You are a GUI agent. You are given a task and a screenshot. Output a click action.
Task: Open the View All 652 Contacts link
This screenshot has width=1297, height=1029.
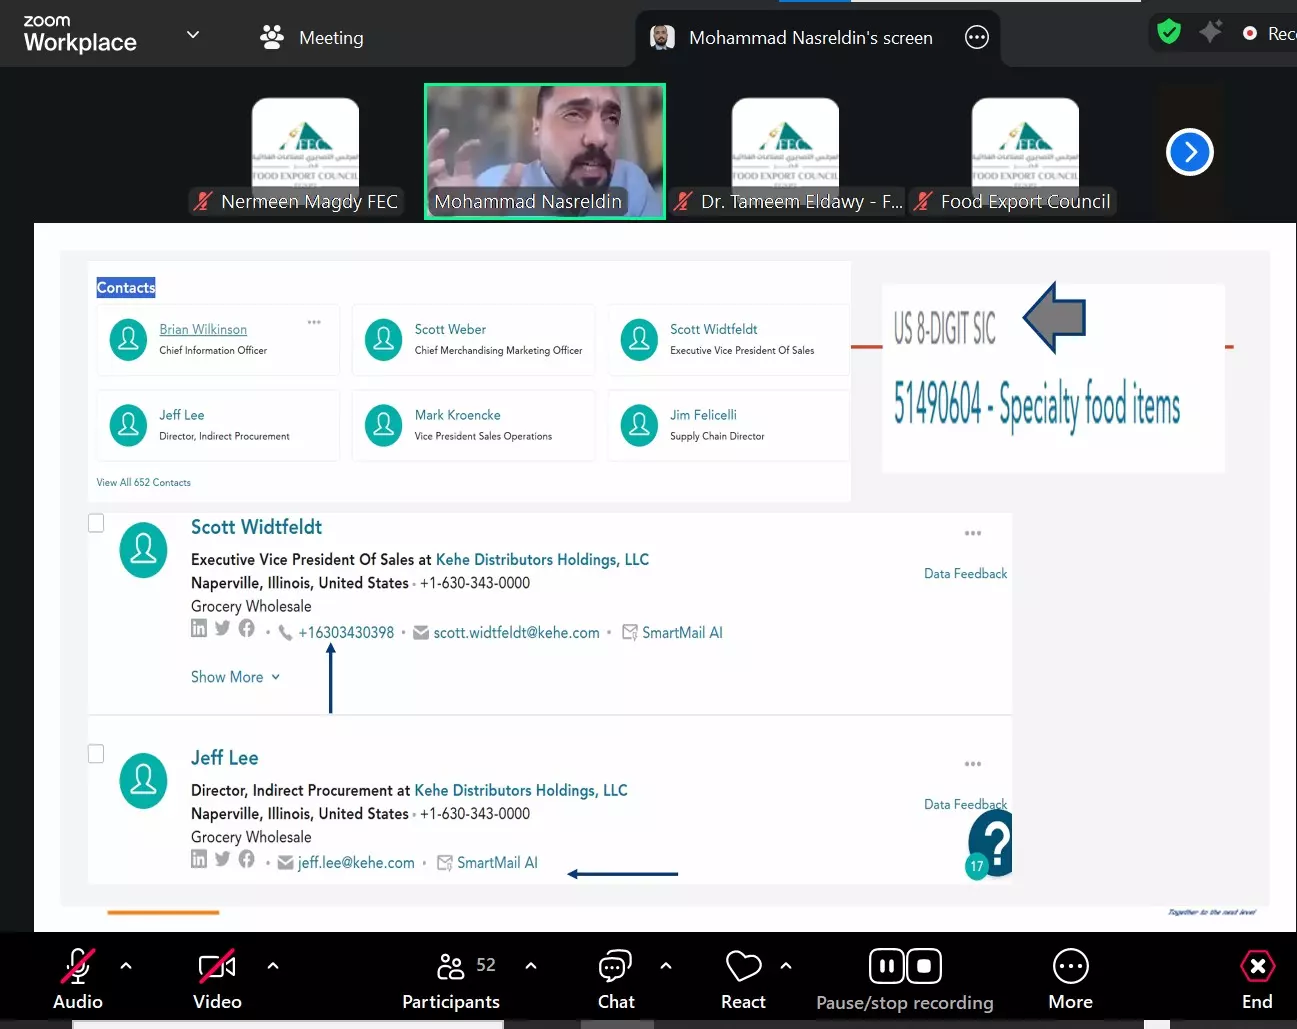click(143, 482)
